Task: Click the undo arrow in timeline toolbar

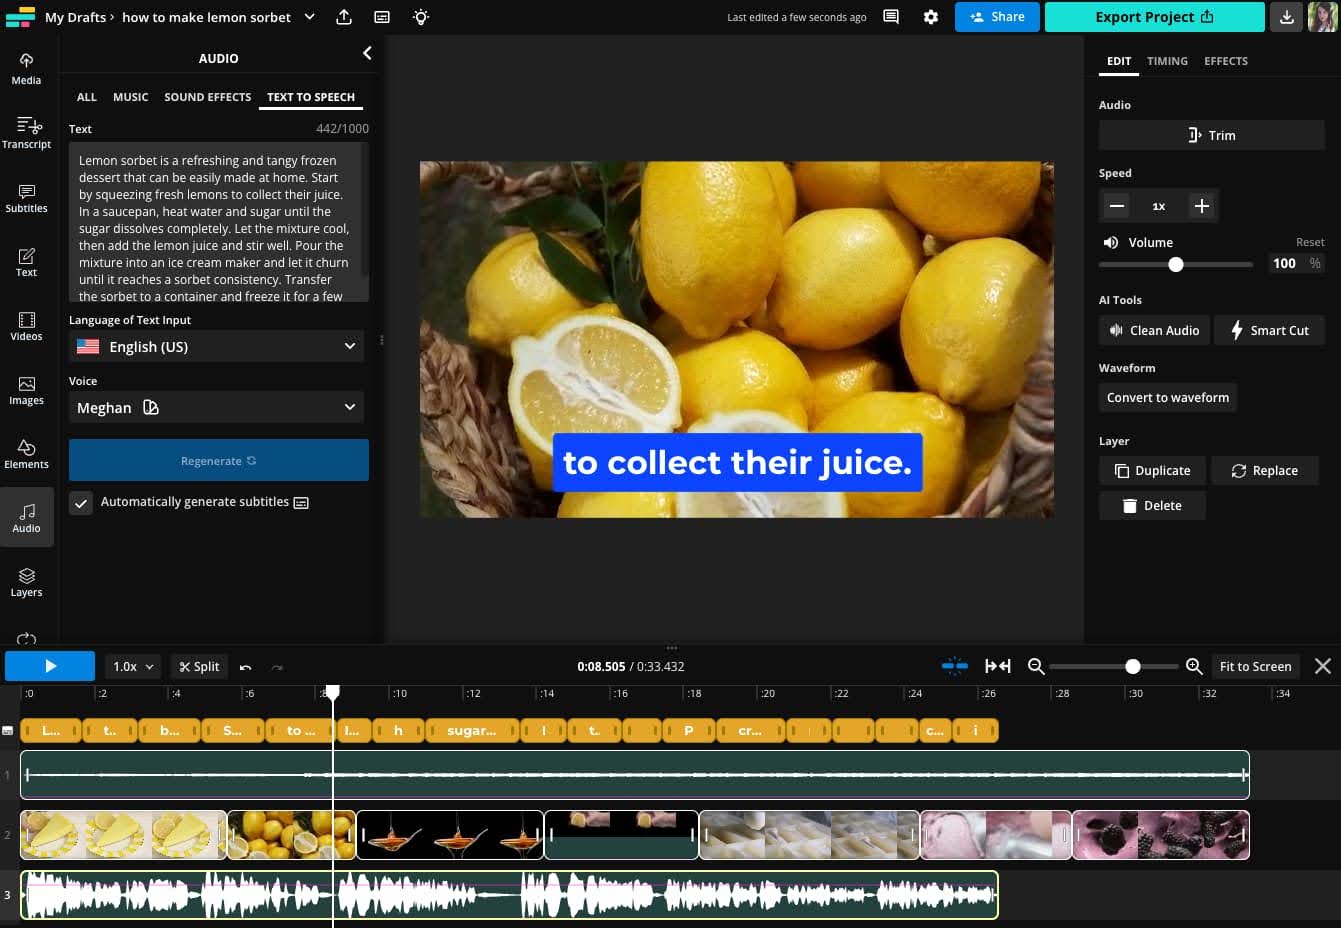Action: point(246,667)
